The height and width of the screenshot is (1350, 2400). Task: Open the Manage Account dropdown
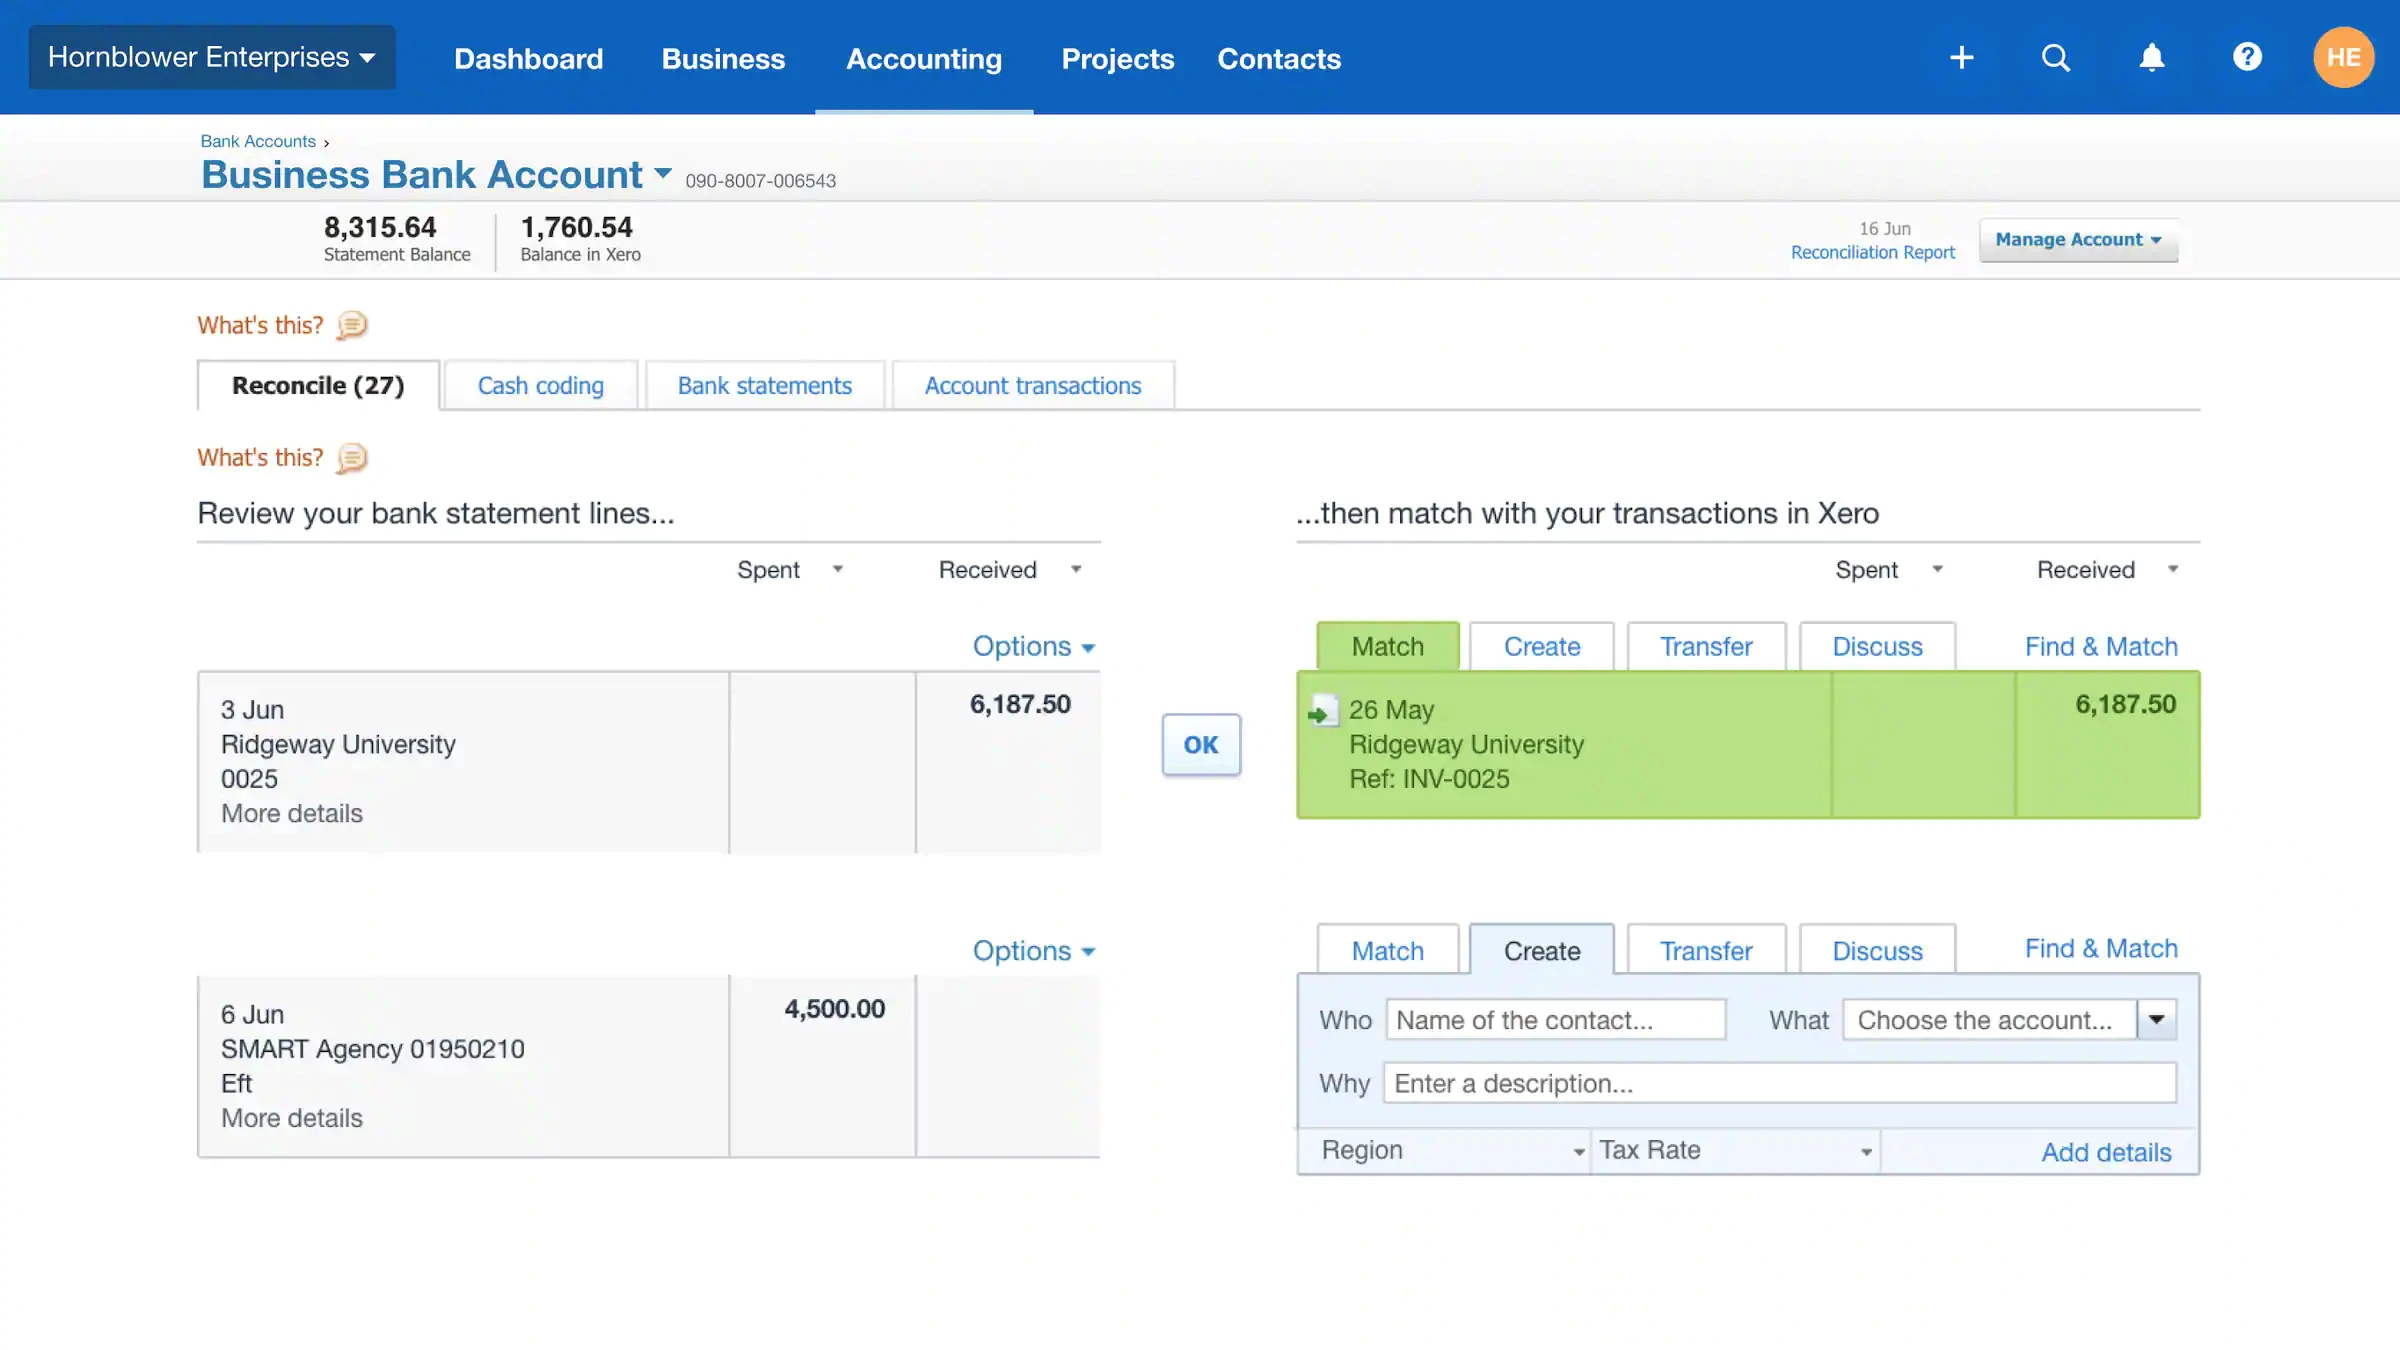click(x=2078, y=239)
